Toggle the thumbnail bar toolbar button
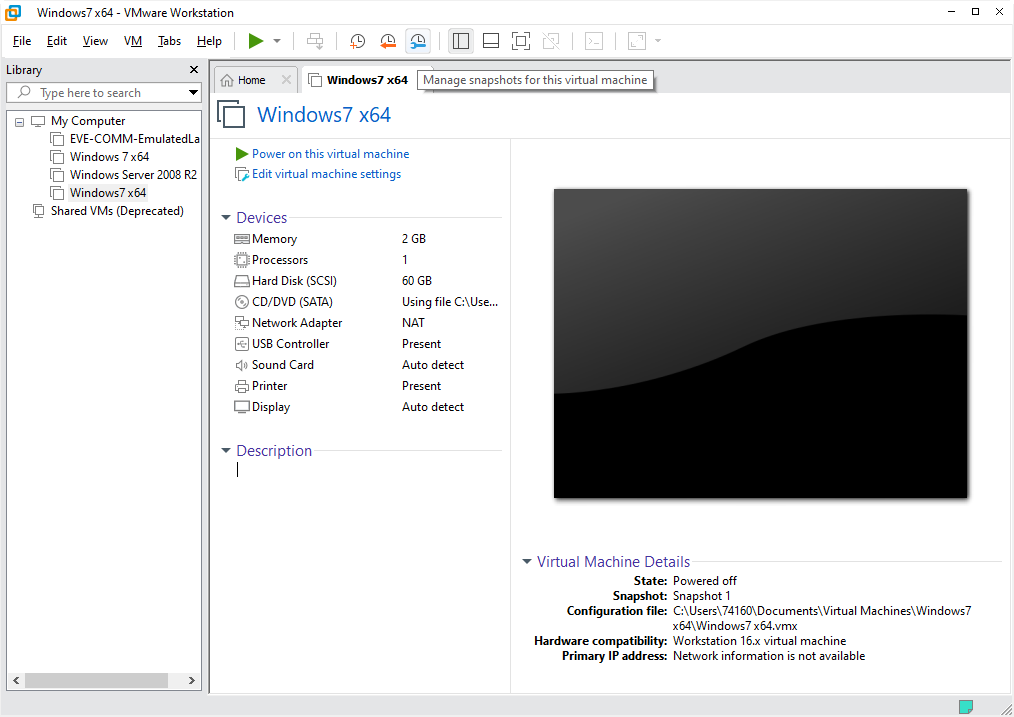This screenshot has height=717, width=1014. click(x=491, y=41)
